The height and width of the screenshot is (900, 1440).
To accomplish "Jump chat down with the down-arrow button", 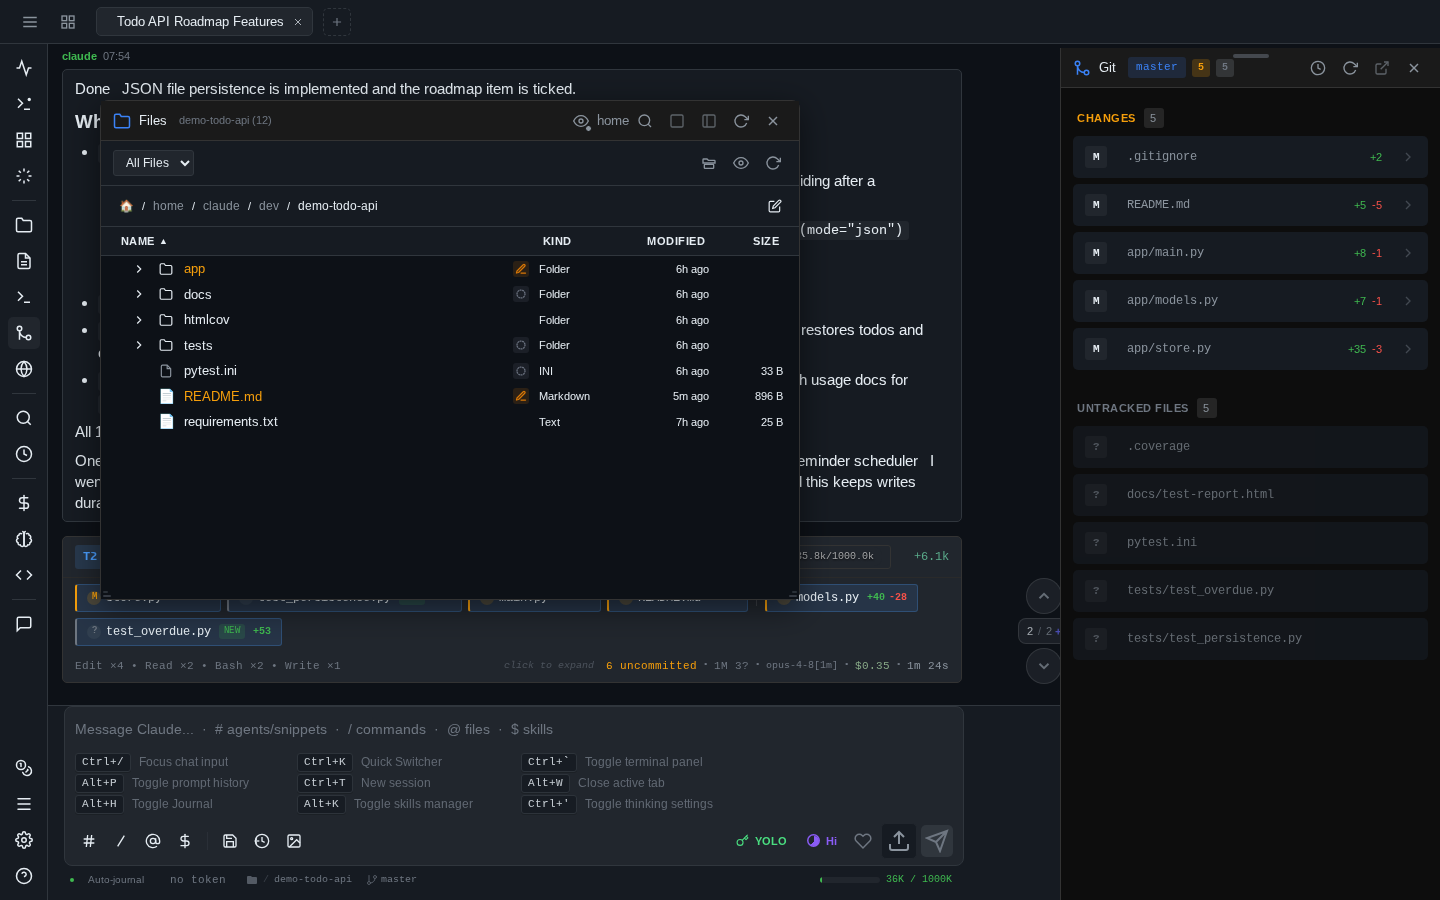I will (1043, 666).
